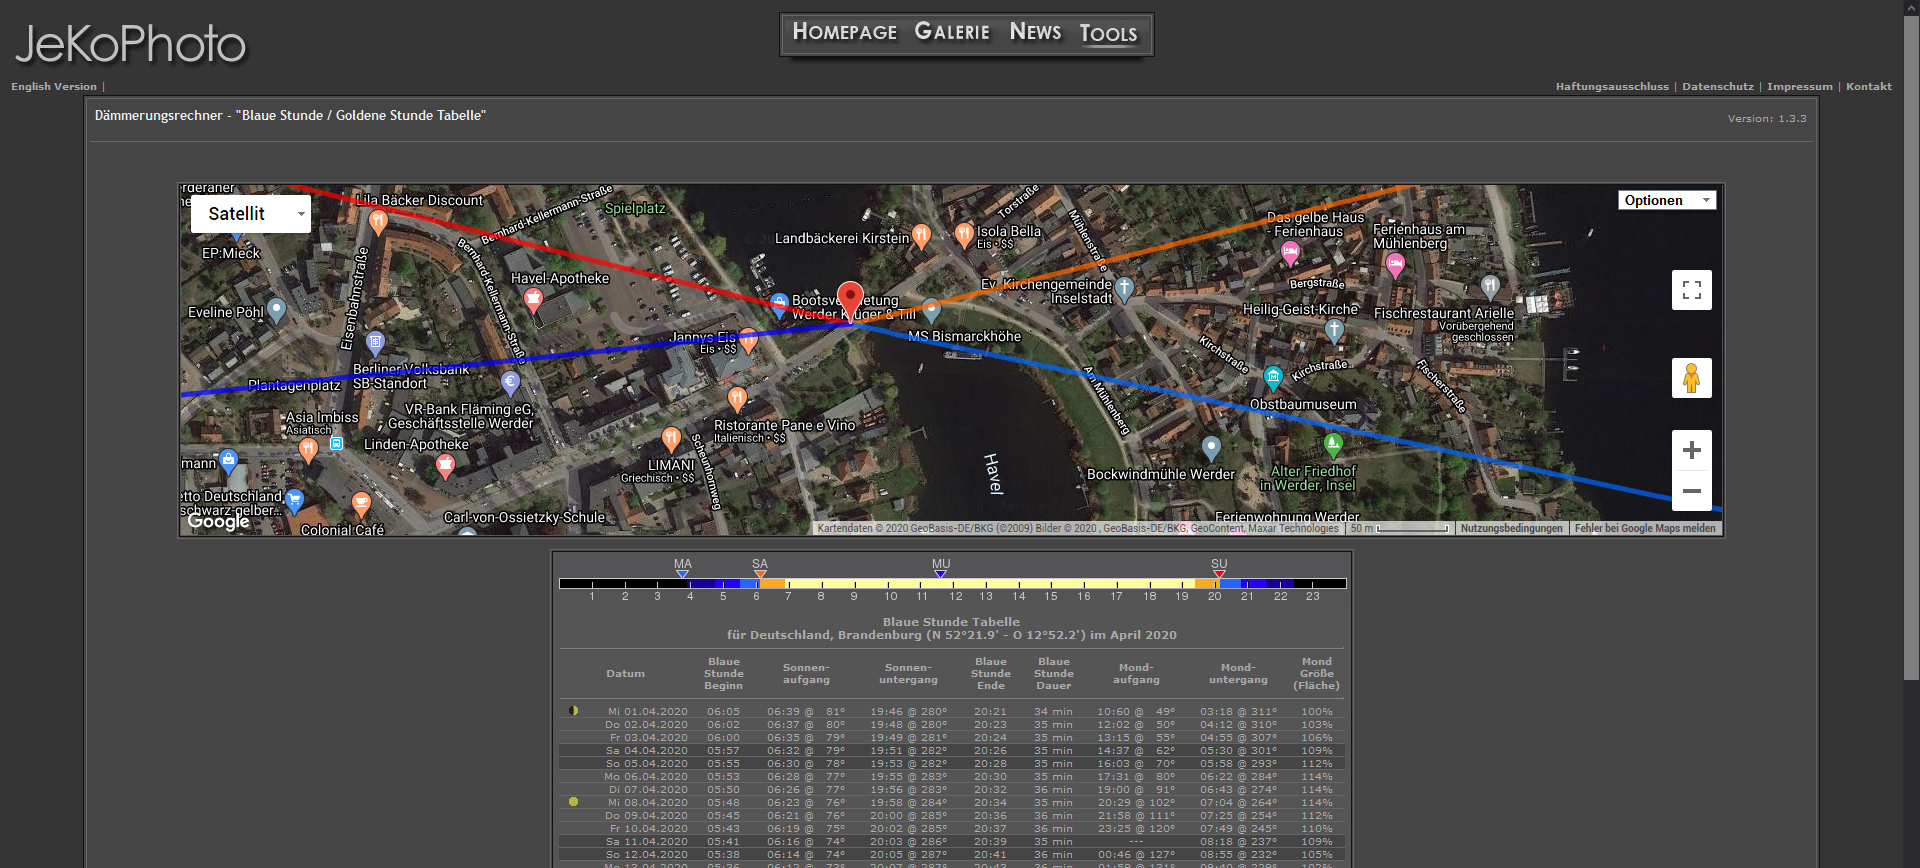Viewport: 1920px width, 868px height.
Task: Click the VR-Bank Fläming euro pin
Action: click(510, 381)
